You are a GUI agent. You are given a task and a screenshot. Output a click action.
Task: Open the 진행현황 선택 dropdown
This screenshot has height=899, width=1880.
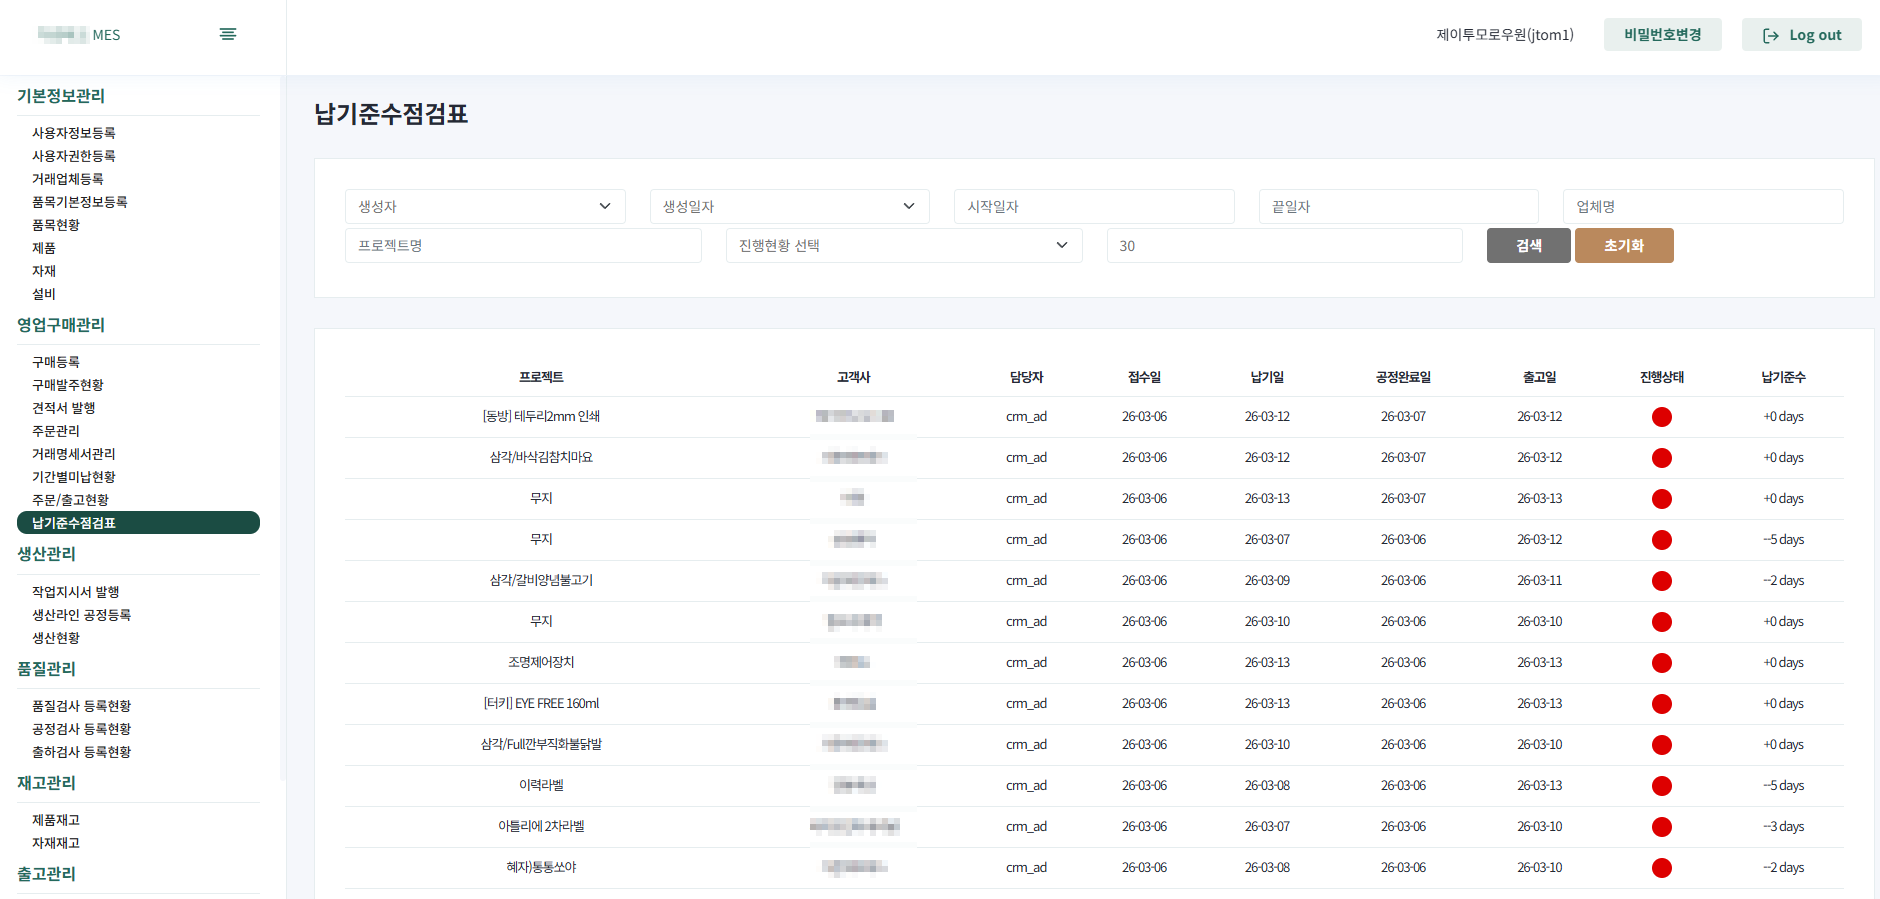[903, 246]
